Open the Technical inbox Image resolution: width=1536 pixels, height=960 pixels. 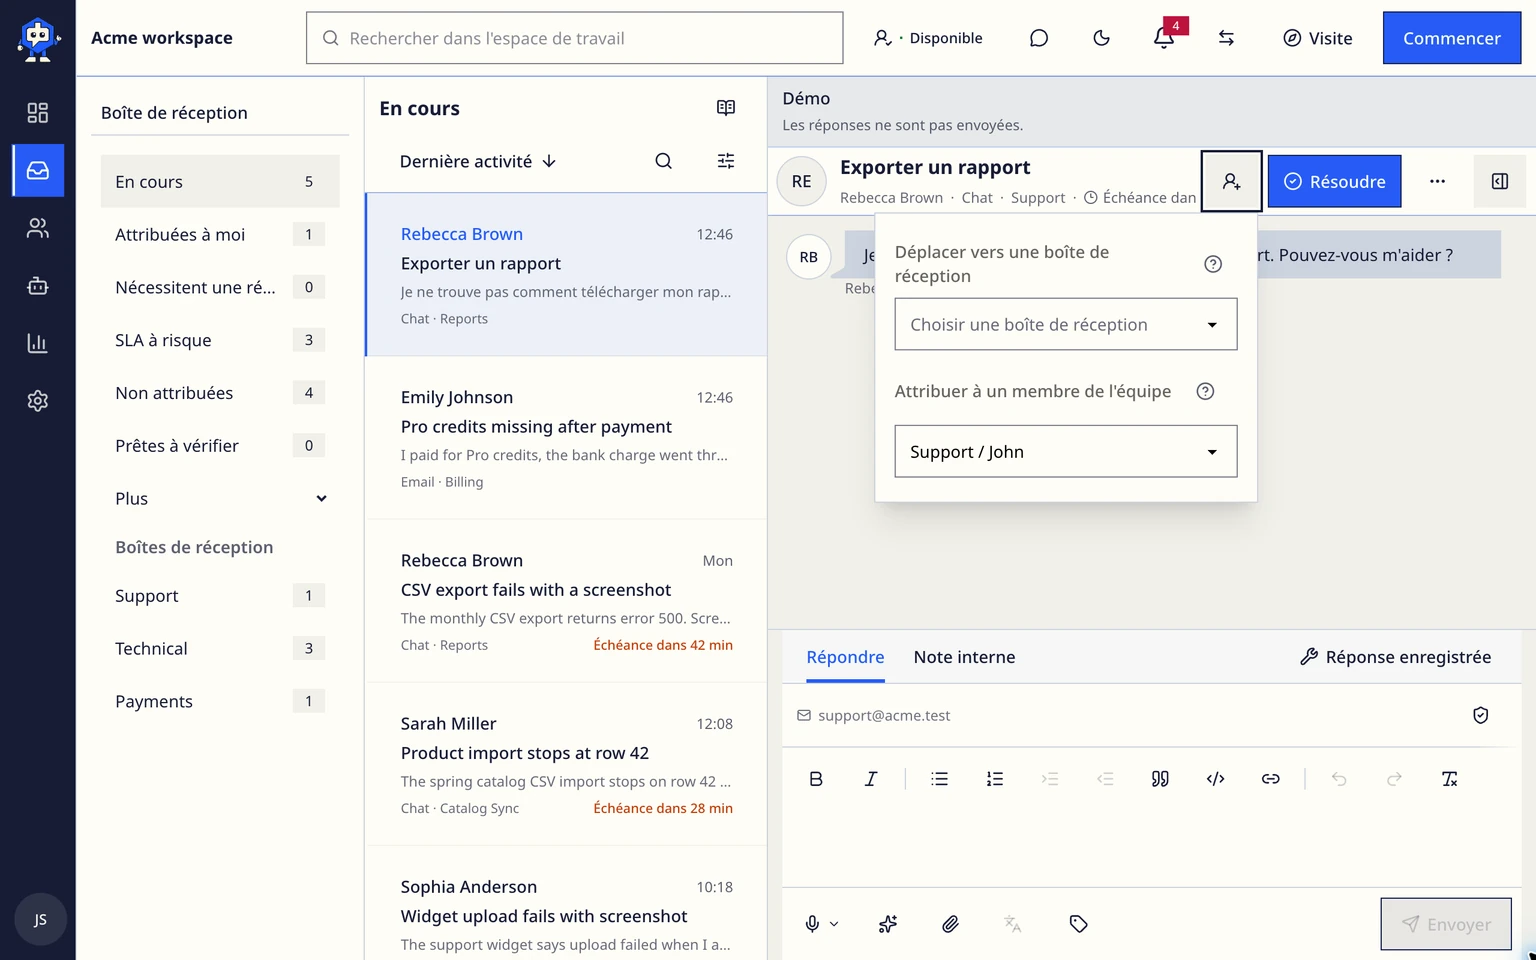pos(220,648)
